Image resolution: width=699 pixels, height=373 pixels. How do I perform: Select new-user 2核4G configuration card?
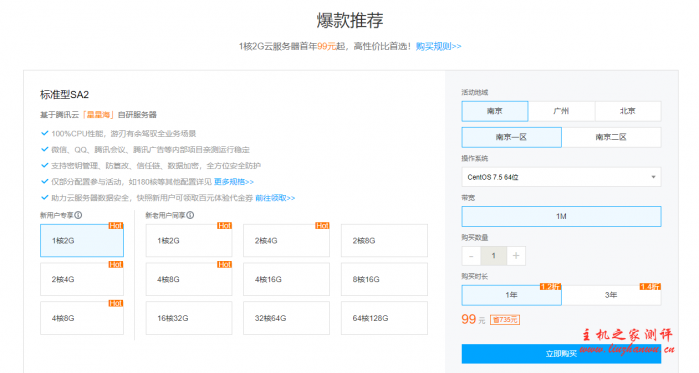click(x=82, y=279)
